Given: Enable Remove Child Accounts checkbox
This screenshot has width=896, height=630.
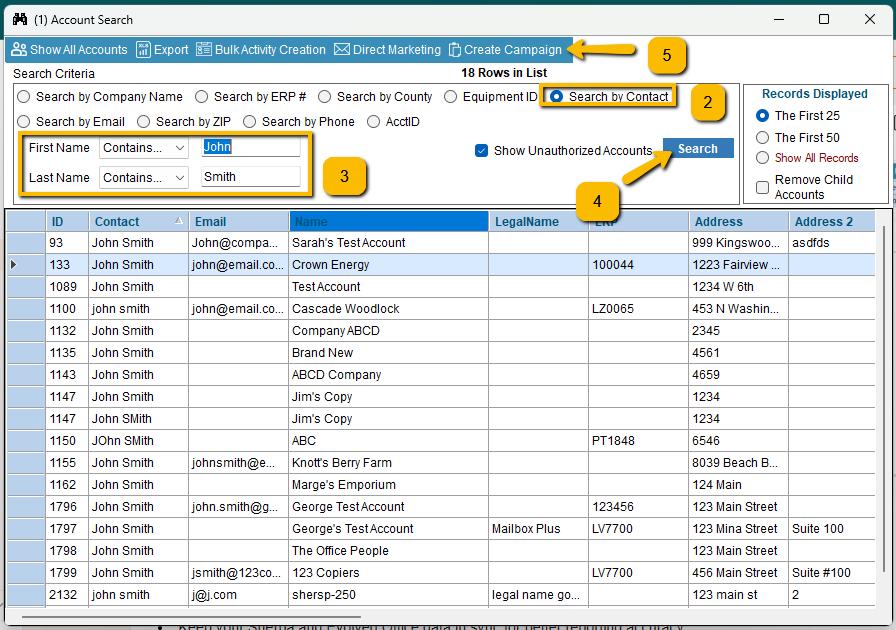Looking at the screenshot, I should [763, 187].
